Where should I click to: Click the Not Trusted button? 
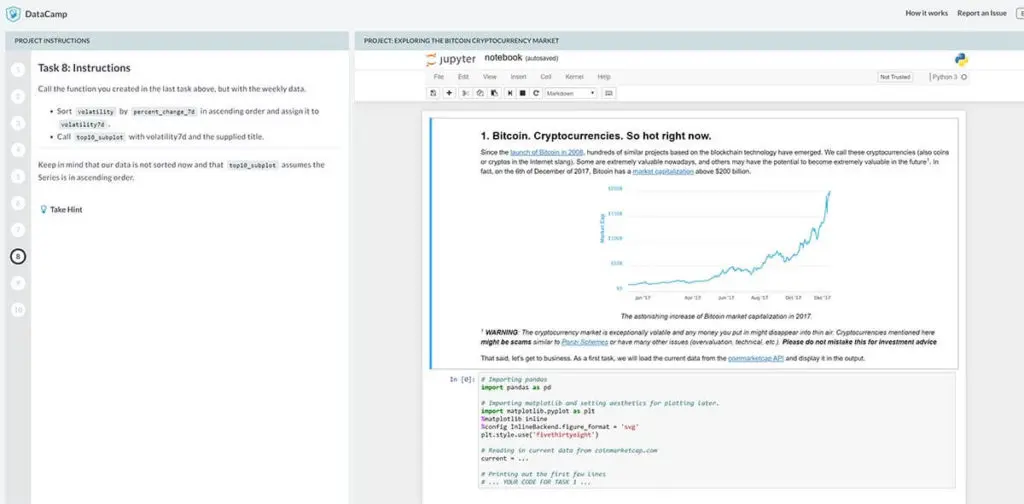(895, 77)
